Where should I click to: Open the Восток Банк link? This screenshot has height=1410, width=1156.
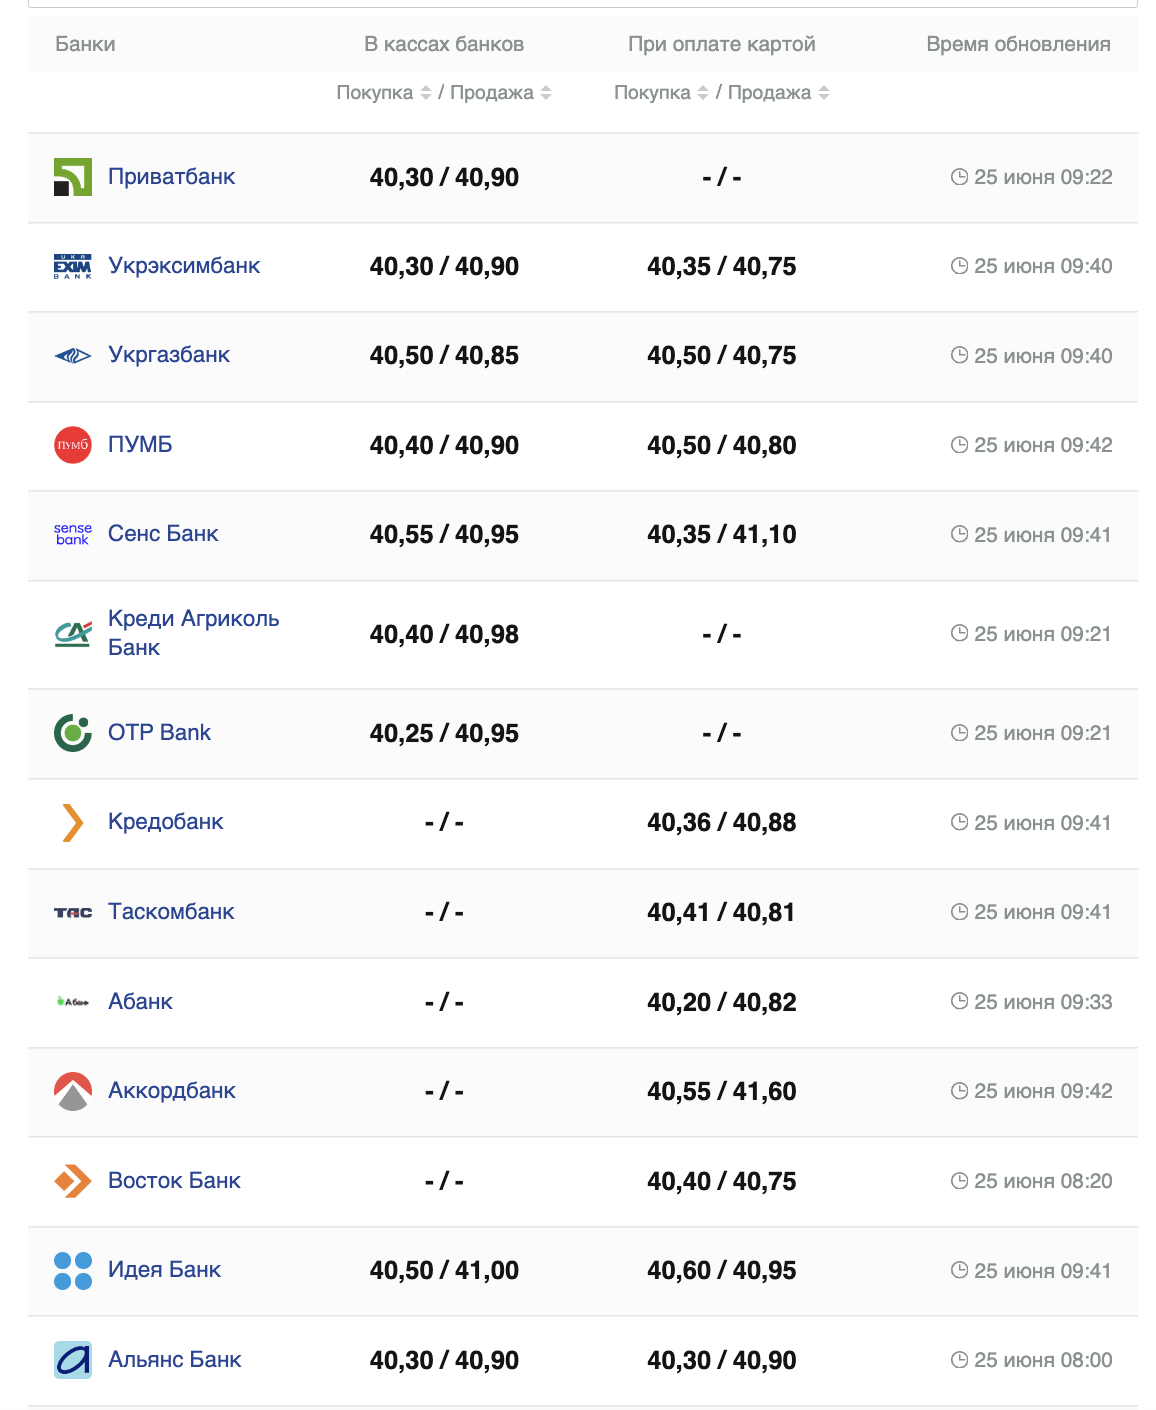pos(174,1181)
